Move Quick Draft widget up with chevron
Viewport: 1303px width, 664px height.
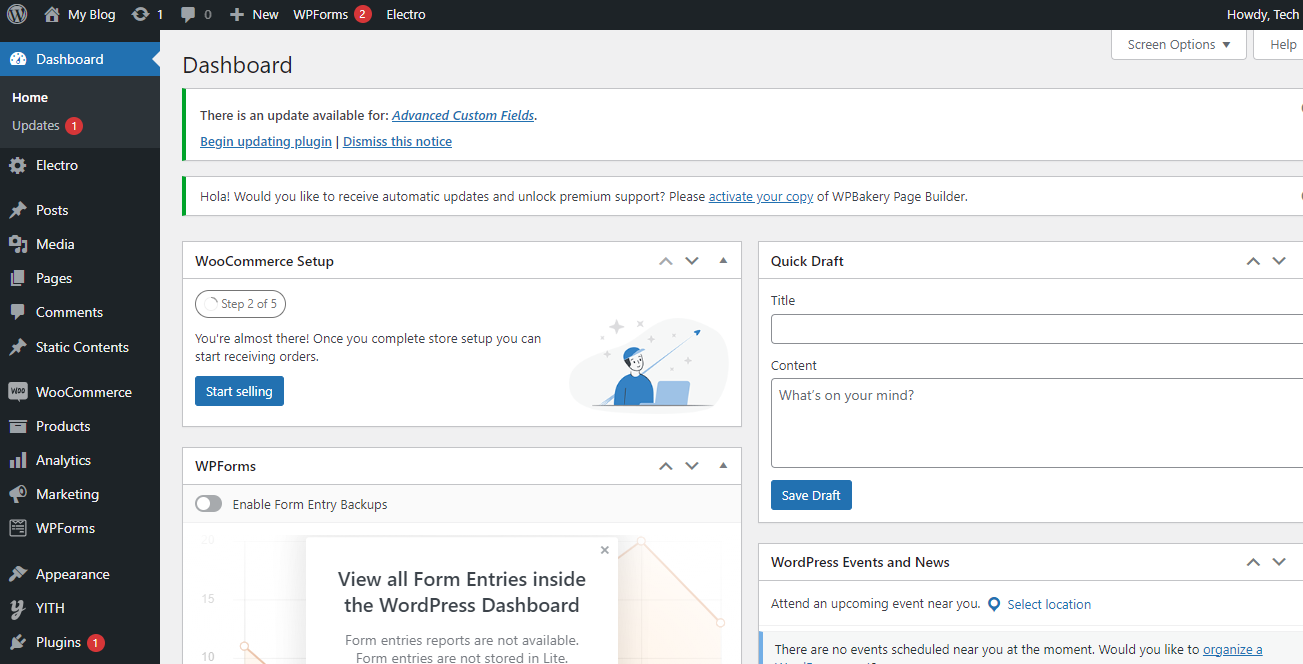click(x=1253, y=261)
